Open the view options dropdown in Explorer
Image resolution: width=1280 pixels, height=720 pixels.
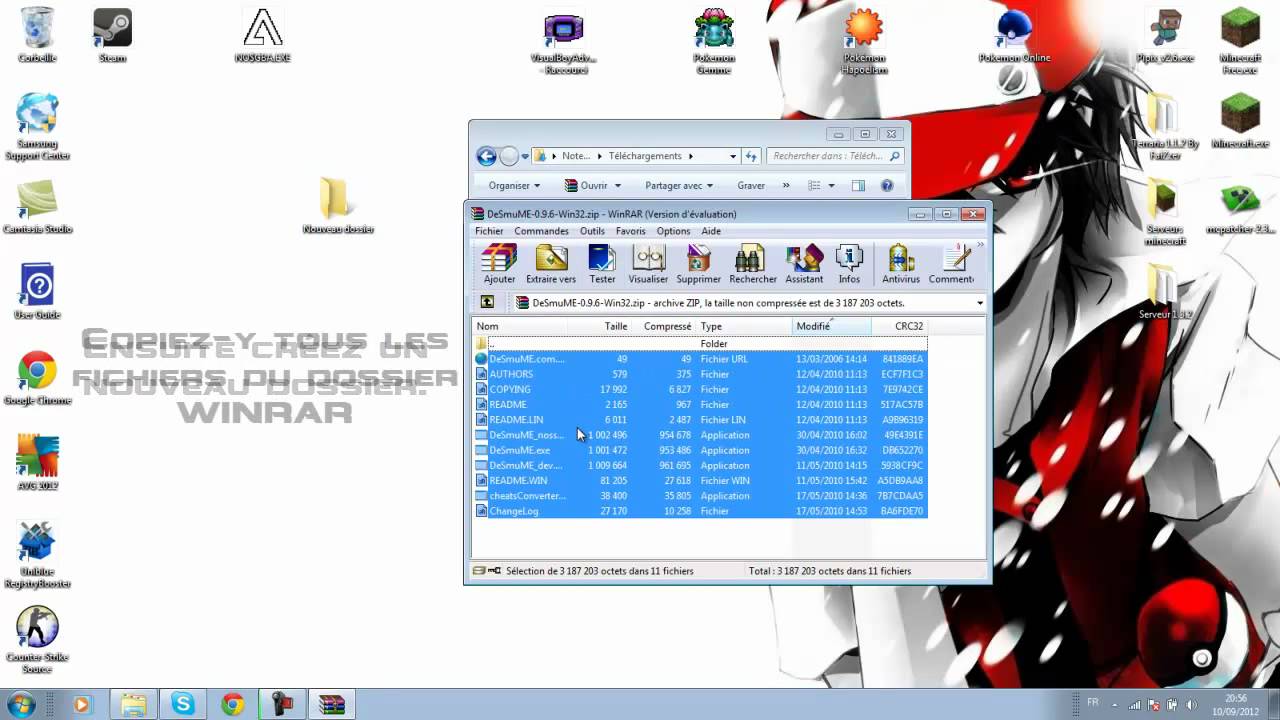click(831, 186)
